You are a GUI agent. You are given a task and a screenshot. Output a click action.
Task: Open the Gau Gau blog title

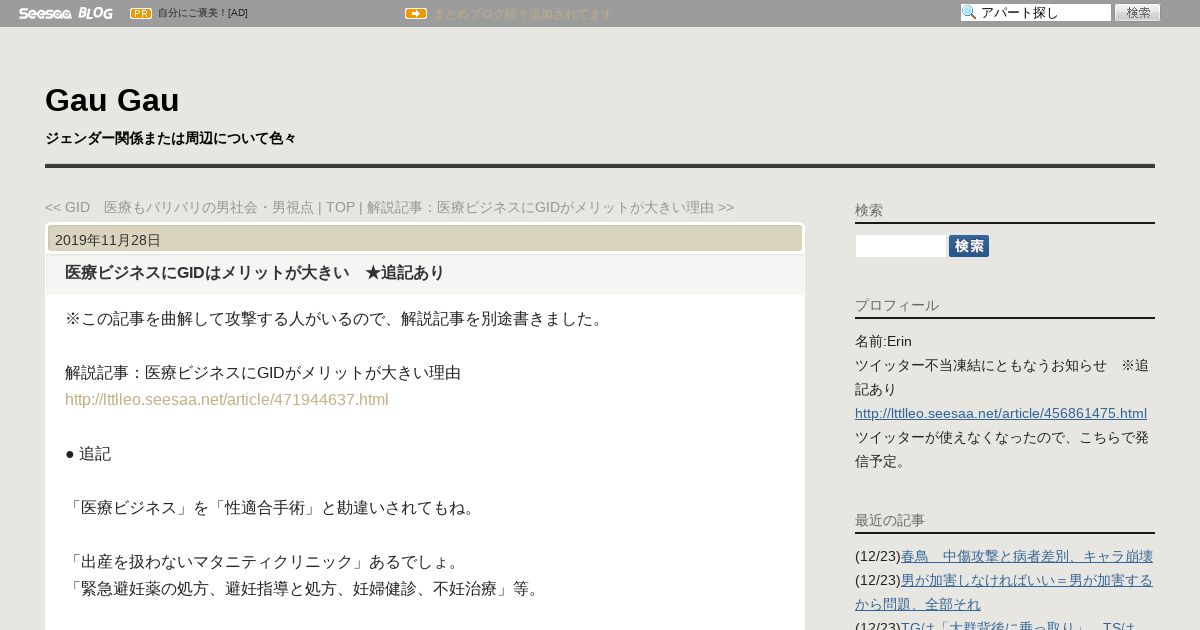112,100
